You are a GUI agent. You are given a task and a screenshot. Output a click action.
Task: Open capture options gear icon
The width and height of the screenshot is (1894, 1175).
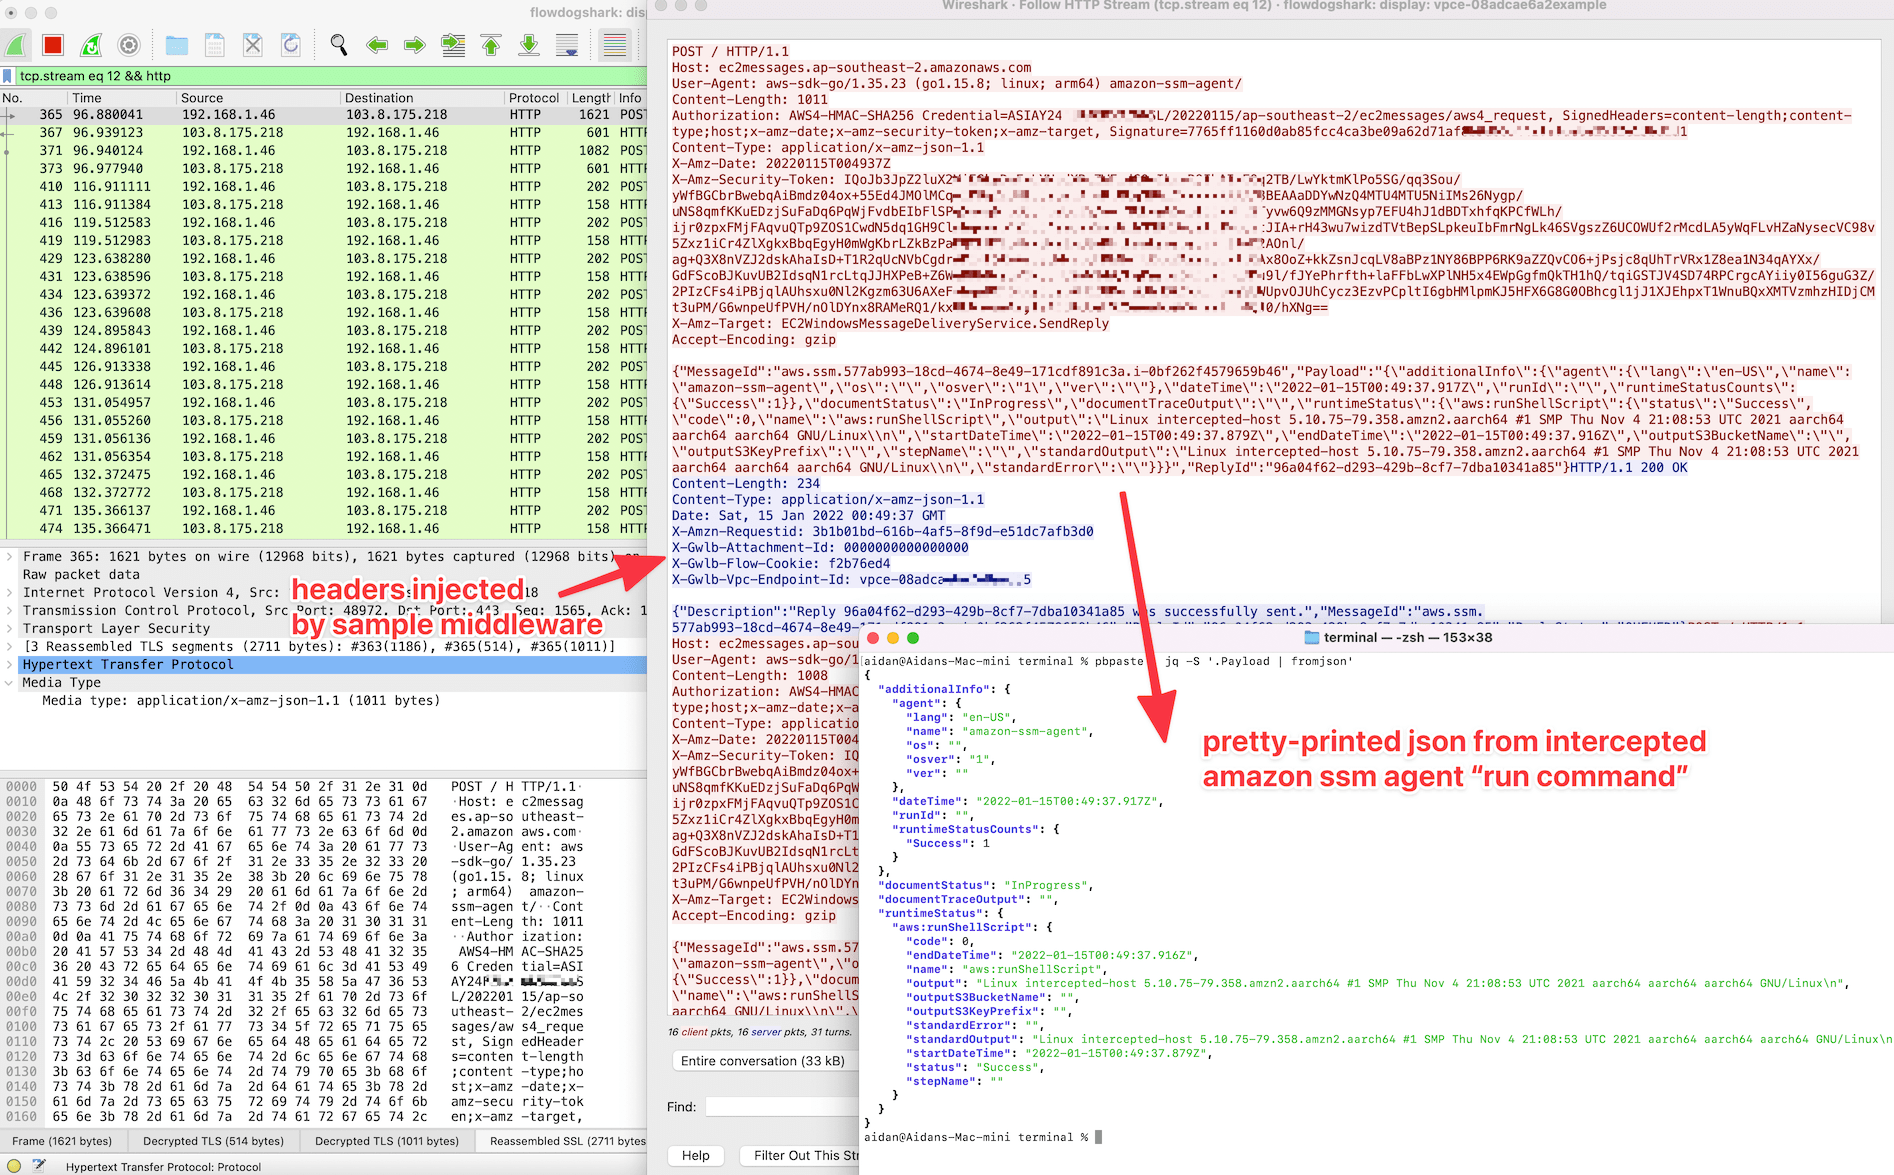click(x=129, y=45)
